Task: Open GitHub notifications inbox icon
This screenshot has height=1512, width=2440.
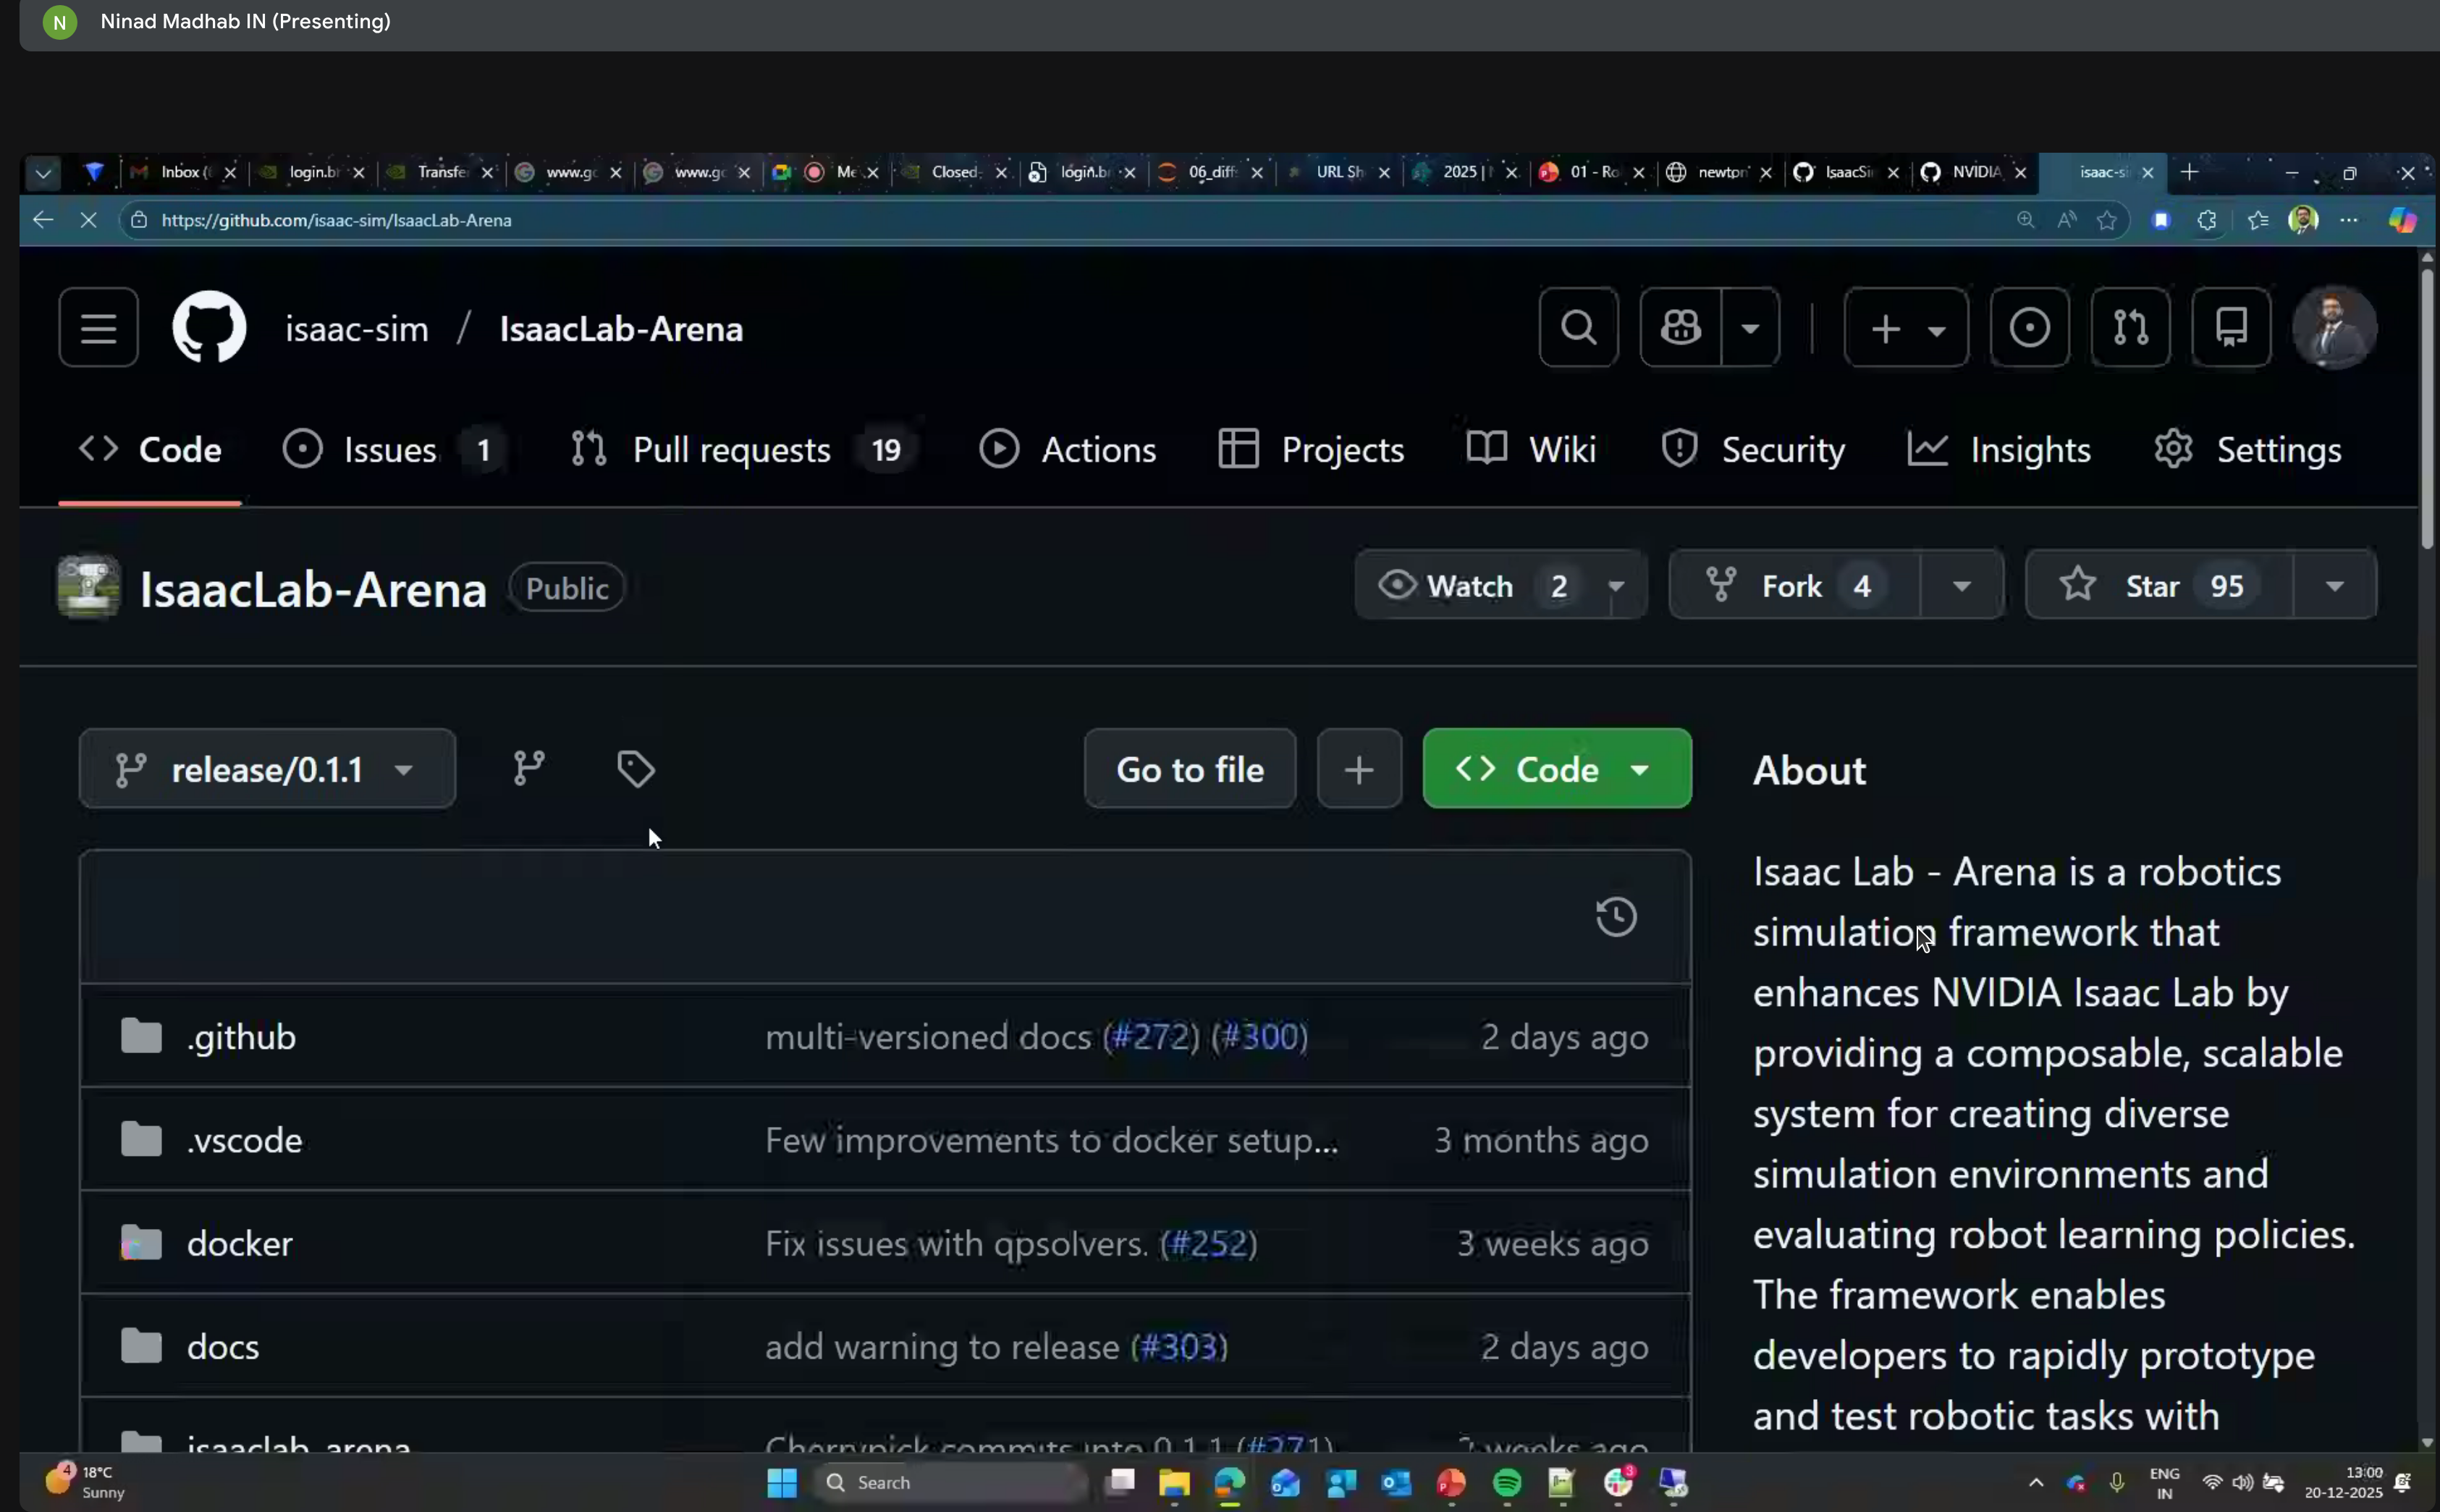Action: pos(2231,327)
